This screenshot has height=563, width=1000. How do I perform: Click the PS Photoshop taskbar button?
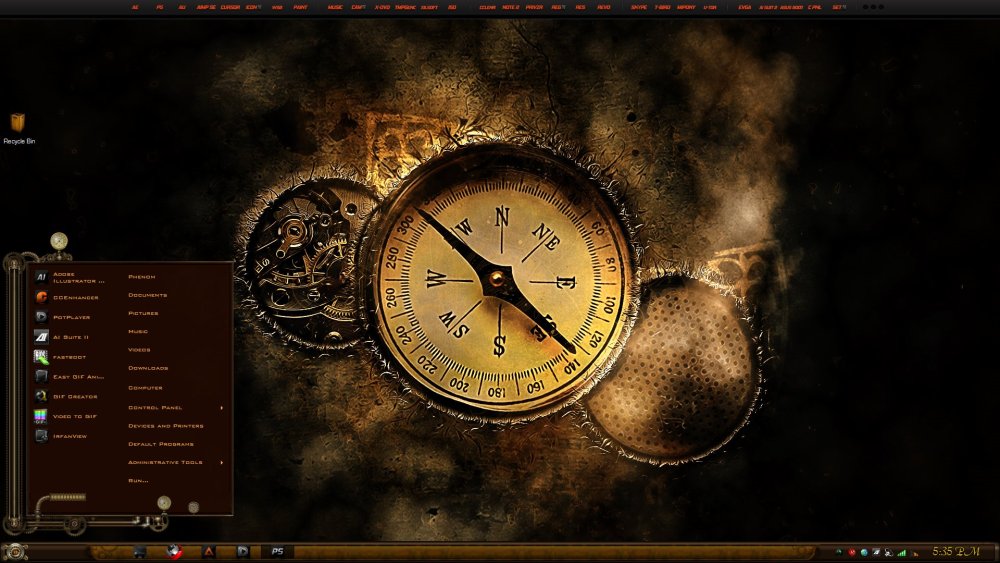pyautogui.click(x=278, y=551)
